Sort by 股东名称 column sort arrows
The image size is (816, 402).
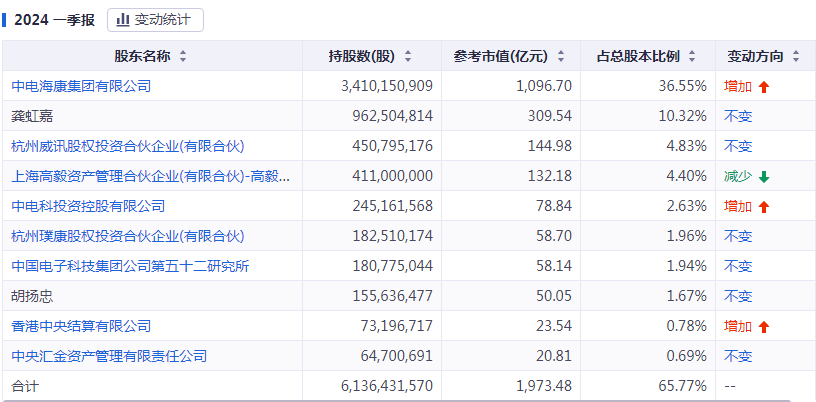coord(182,56)
